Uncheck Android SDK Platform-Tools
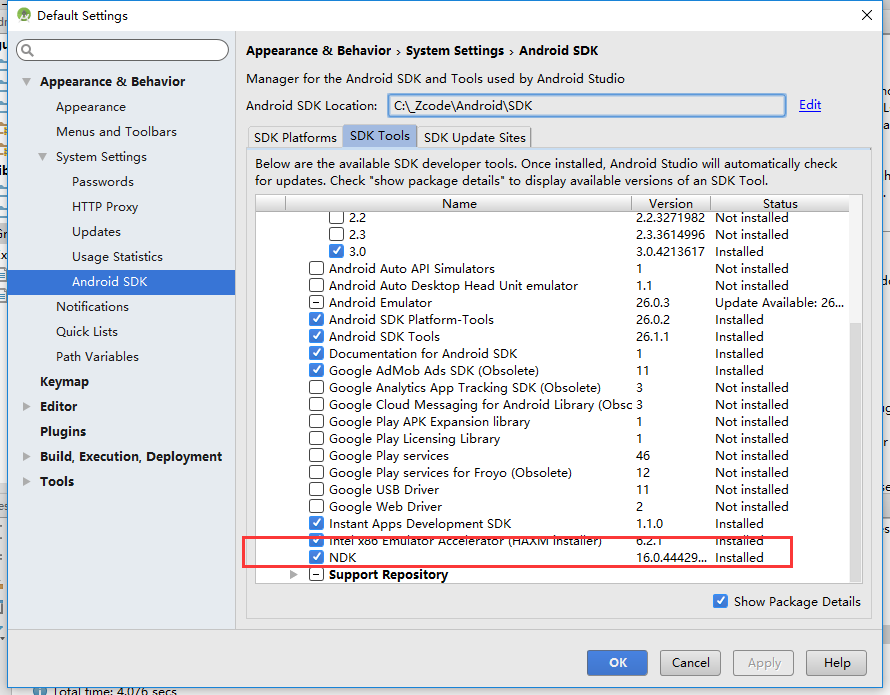This screenshot has width=890, height=695. 316,319
